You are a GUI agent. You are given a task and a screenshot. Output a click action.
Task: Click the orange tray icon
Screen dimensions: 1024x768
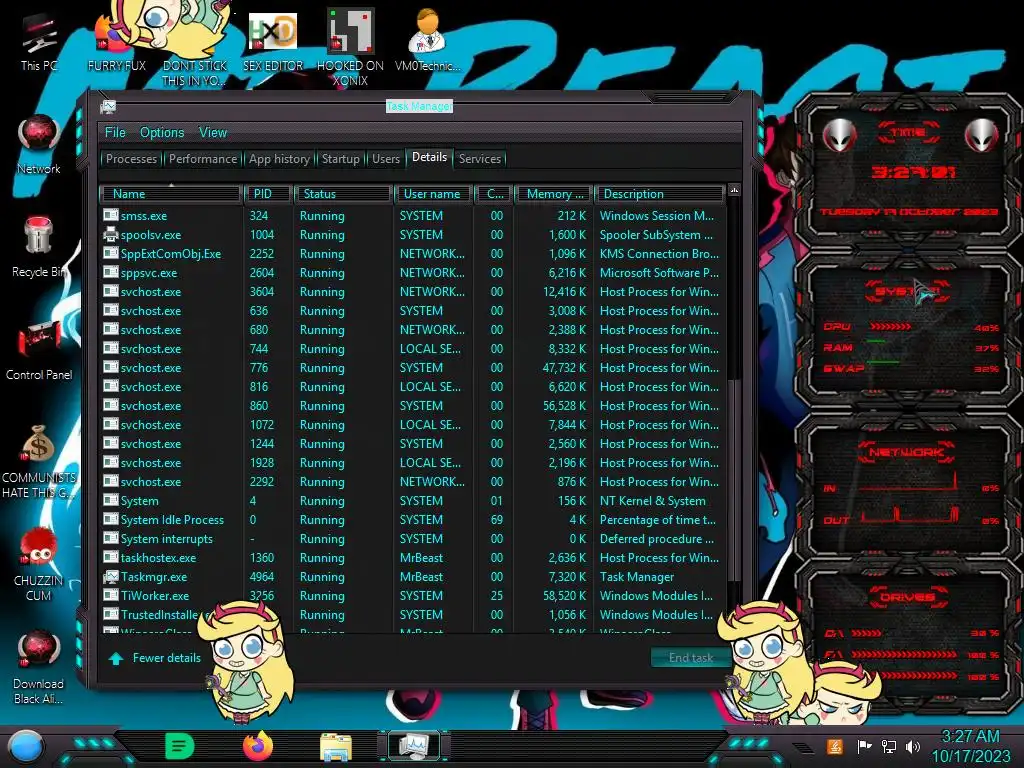tap(835, 746)
